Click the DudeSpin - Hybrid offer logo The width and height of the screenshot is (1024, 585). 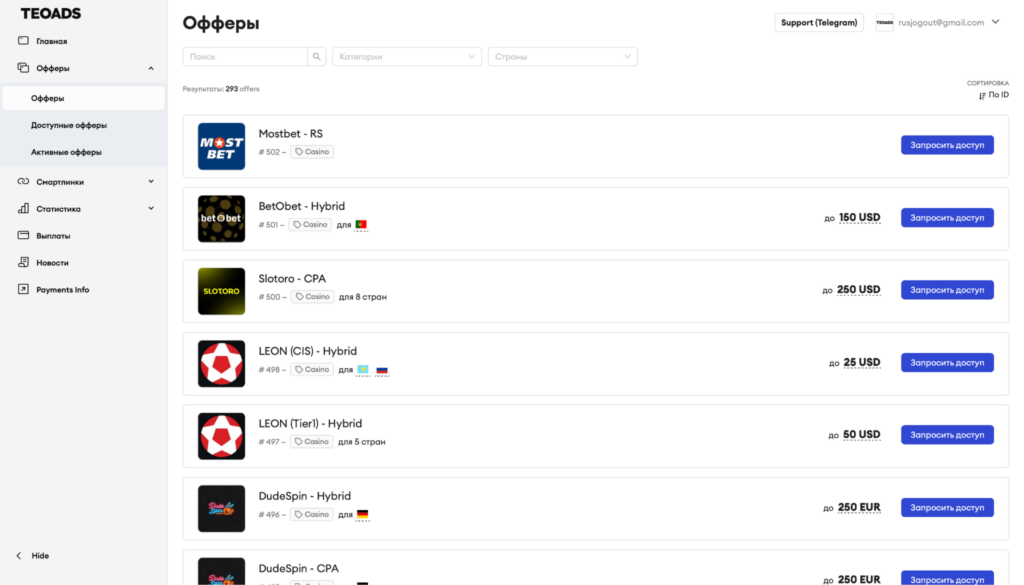coord(221,509)
